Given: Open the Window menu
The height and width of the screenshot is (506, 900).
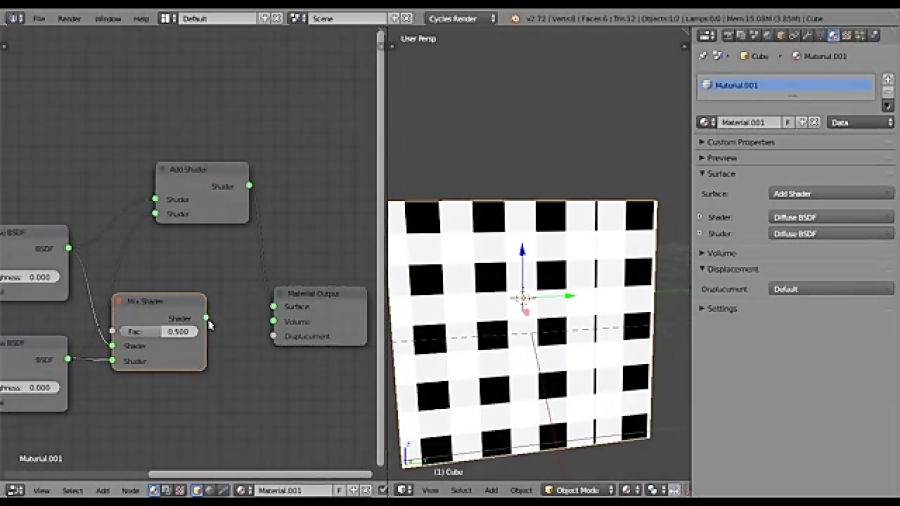Looking at the screenshot, I should pyautogui.click(x=108, y=18).
